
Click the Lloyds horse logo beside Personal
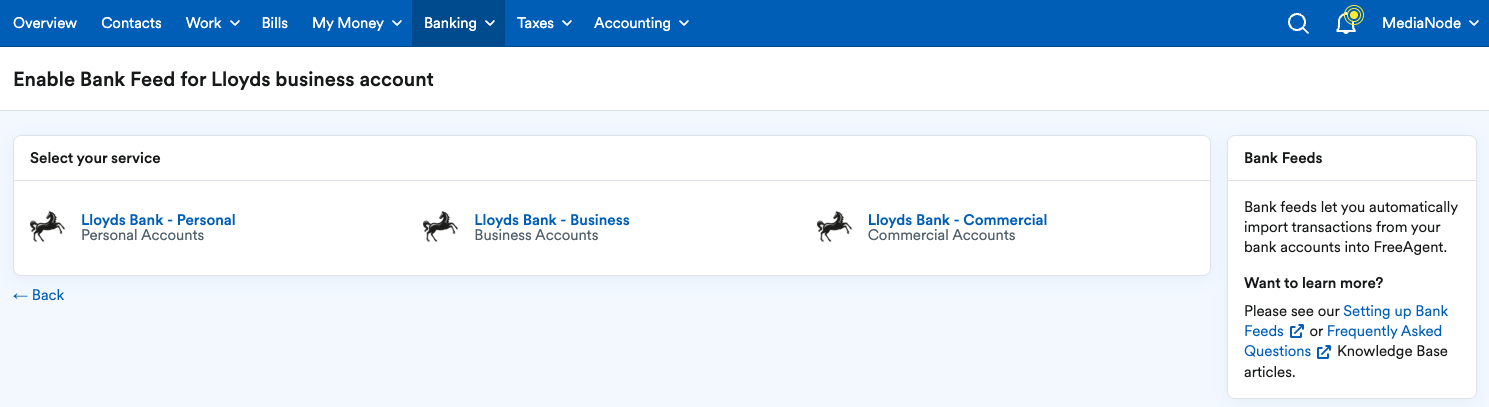(47, 227)
